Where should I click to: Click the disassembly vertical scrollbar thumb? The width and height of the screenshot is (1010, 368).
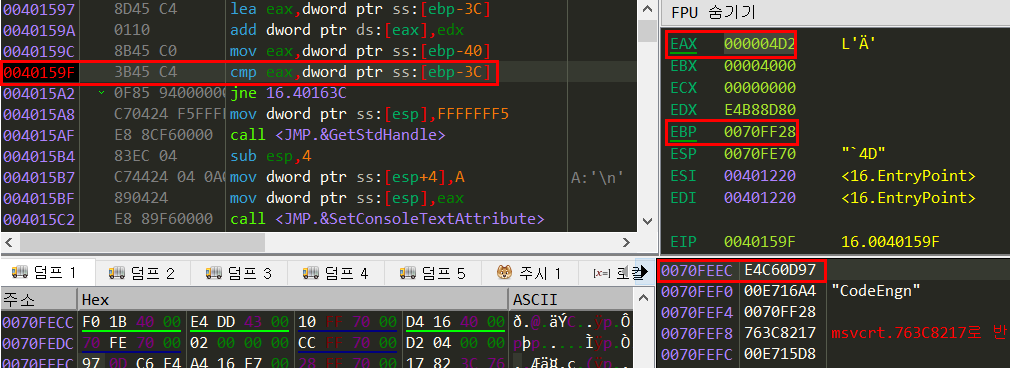(x=647, y=30)
